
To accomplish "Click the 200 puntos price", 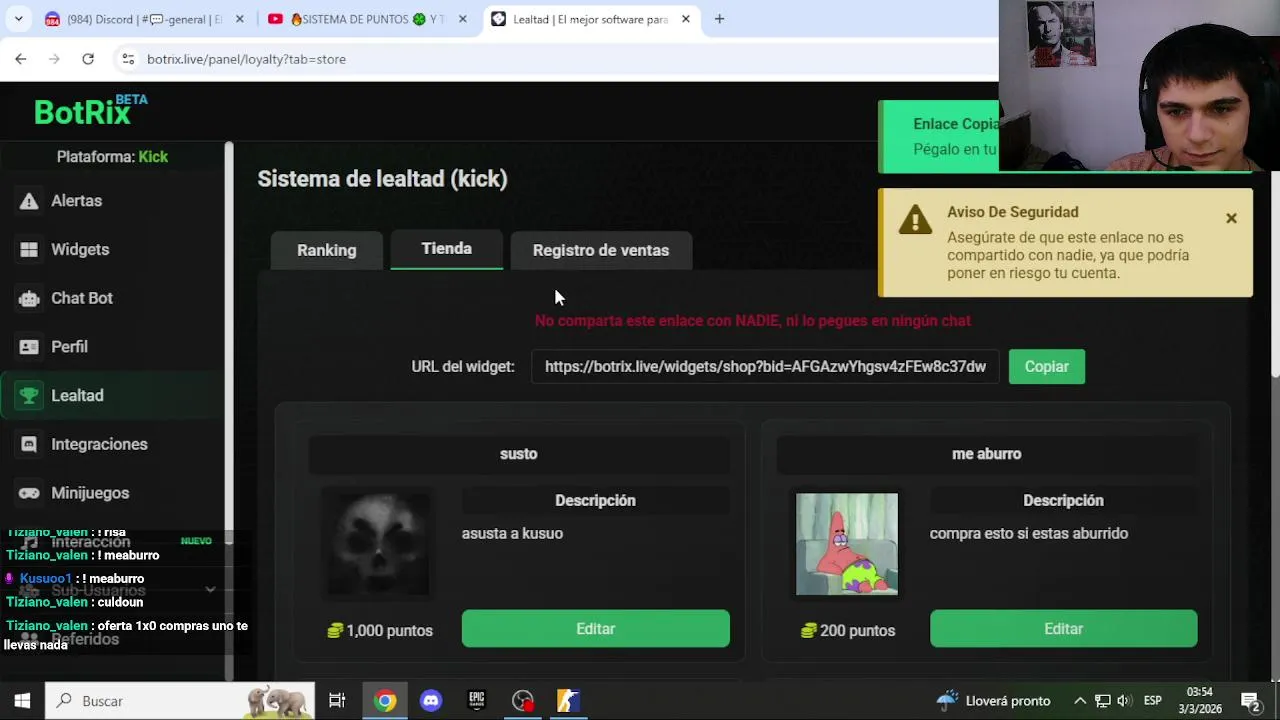I will coord(848,631).
